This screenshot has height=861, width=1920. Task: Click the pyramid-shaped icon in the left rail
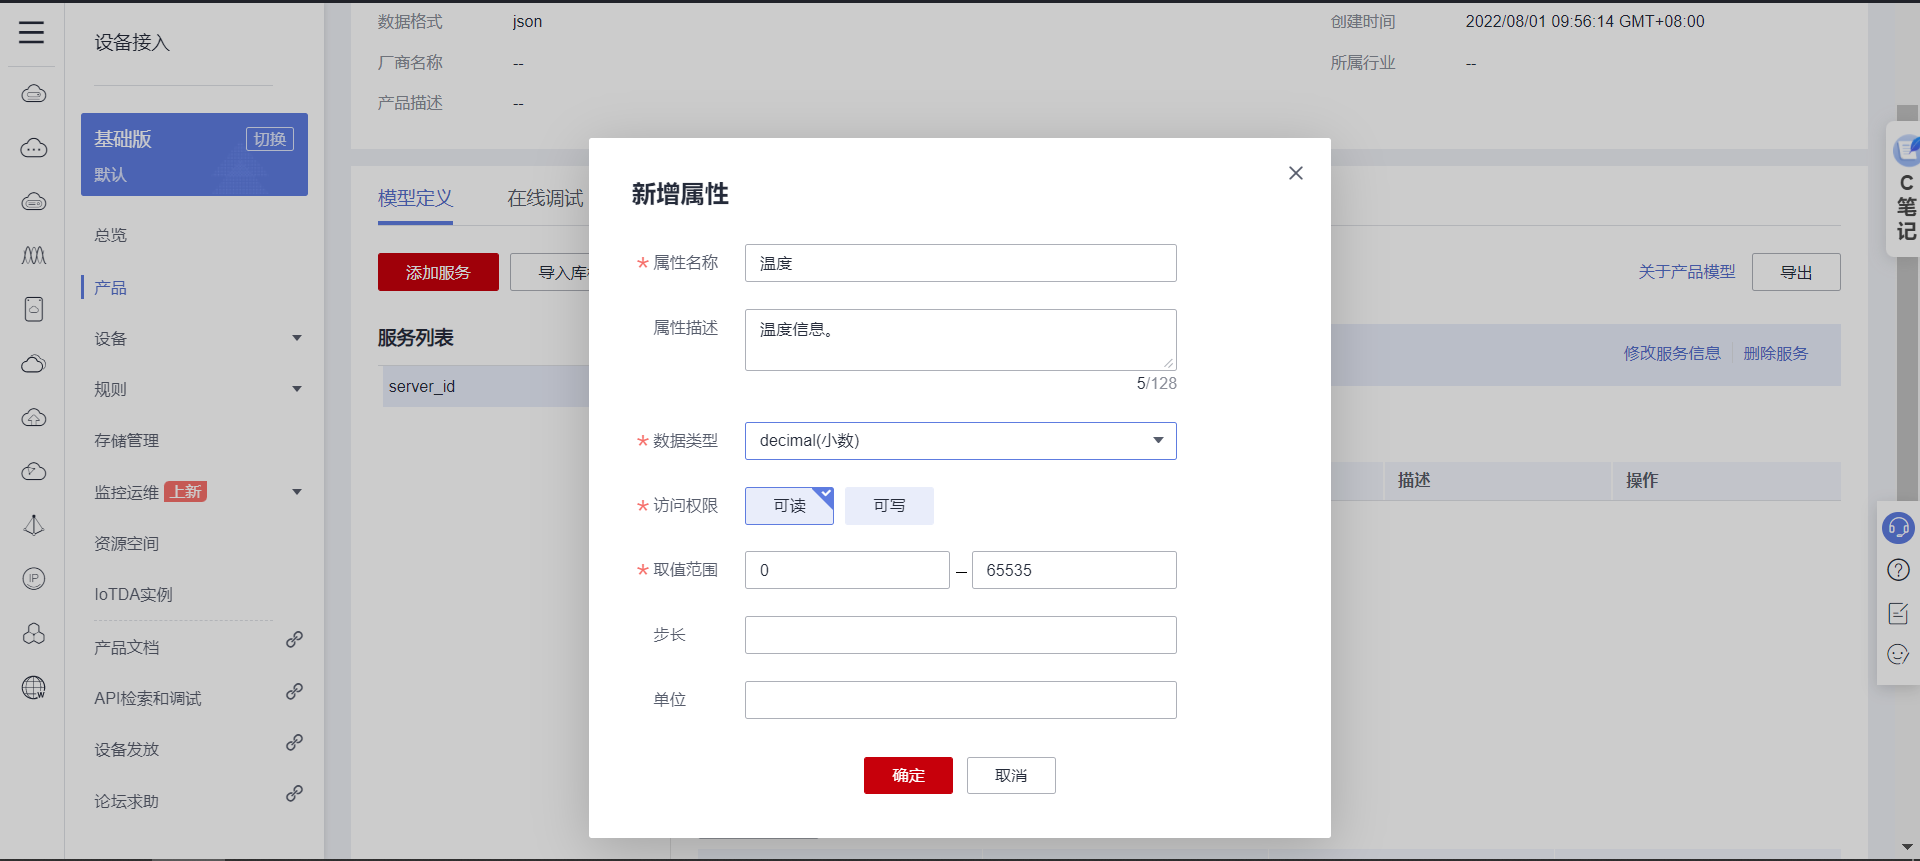point(34,525)
